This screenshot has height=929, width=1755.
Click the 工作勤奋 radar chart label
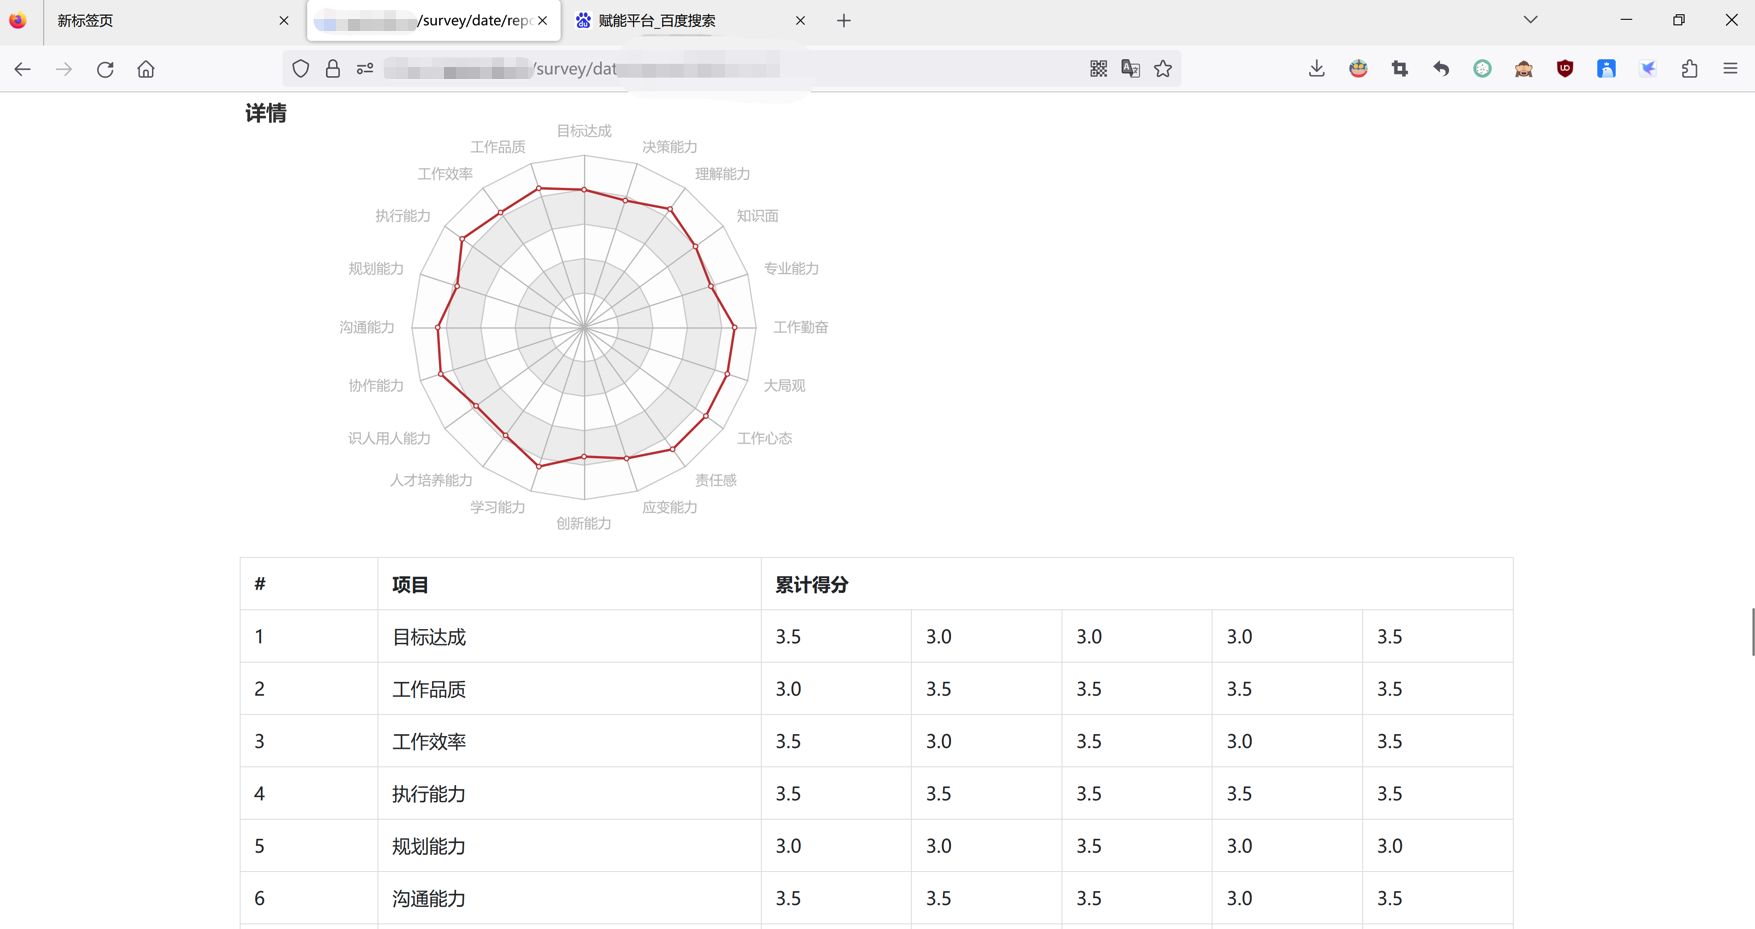coord(801,327)
